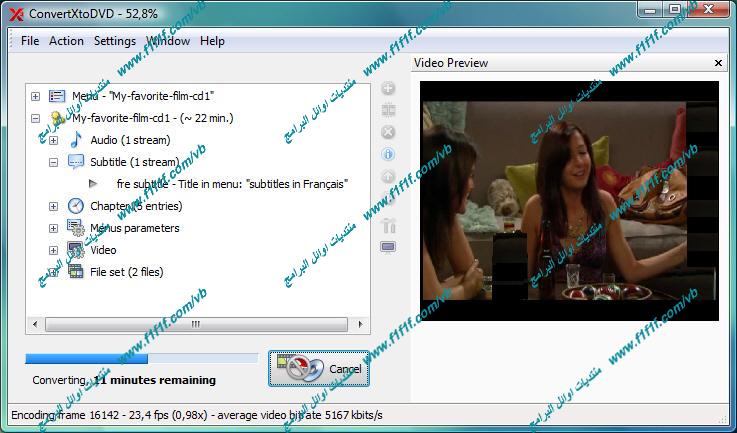Screen dimensions: 737x433
Task: Select the fre subtitle tree entry
Action: click(x=231, y=184)
